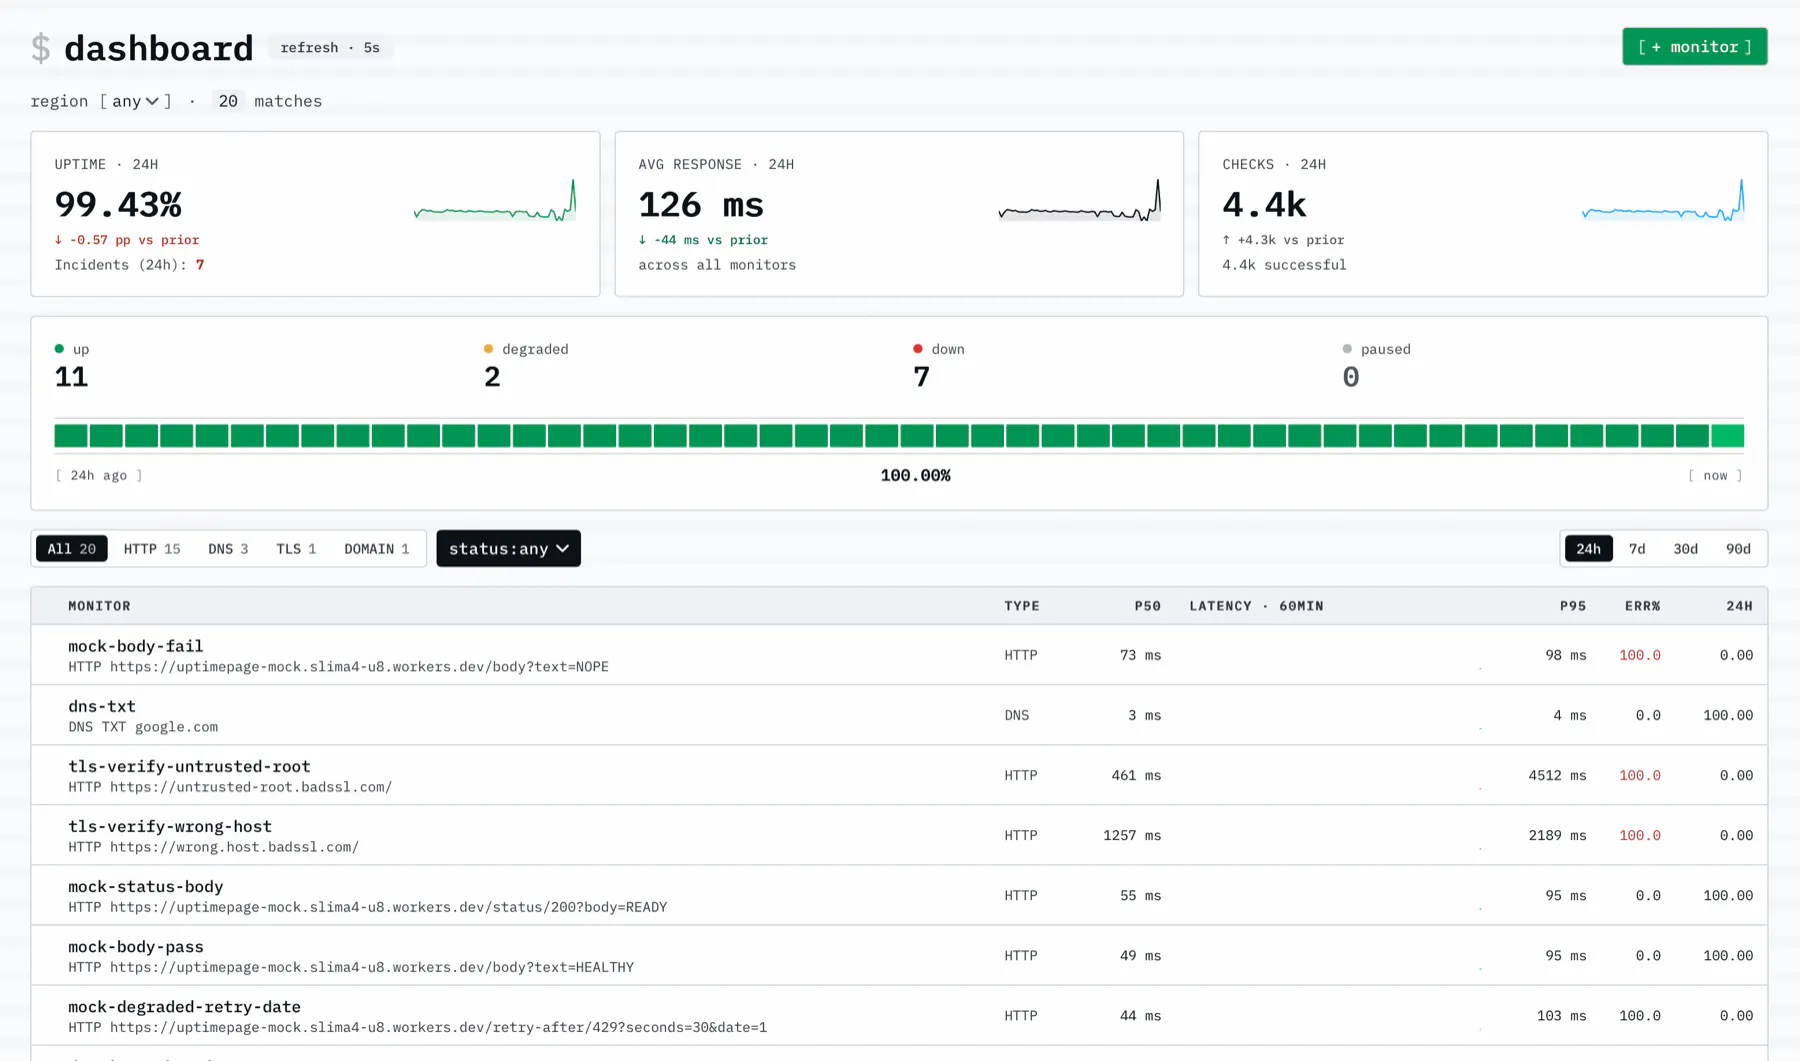Sort by the MONITOR column header
Screen dimensions: 1800x1061
[99, 606]
